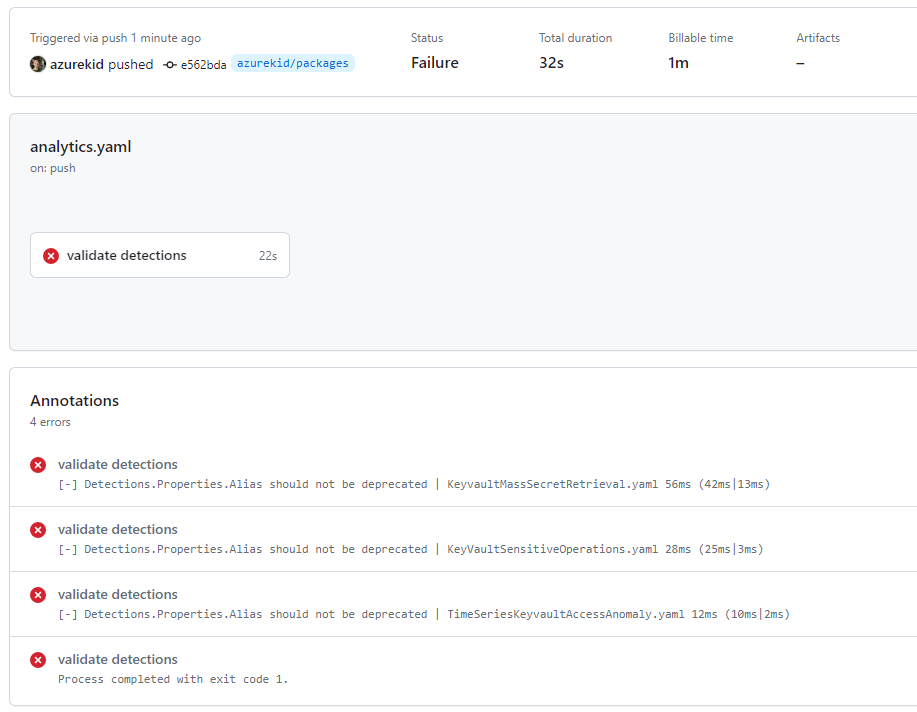Click azurekid's avatar image
The image size is (917, 712).
tap(37, 63)
